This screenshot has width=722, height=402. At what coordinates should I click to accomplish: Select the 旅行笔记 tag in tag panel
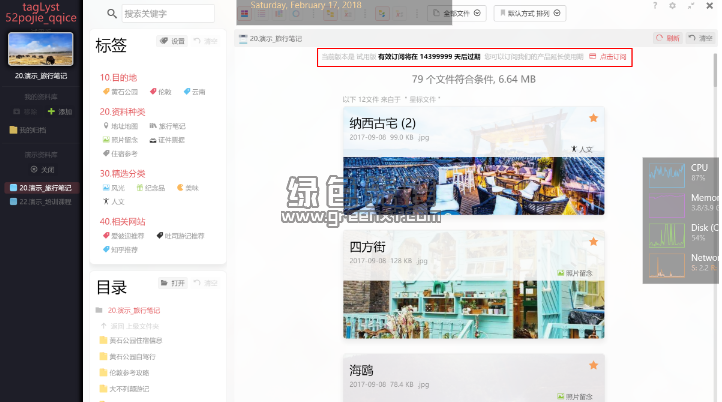click(167, 126)
